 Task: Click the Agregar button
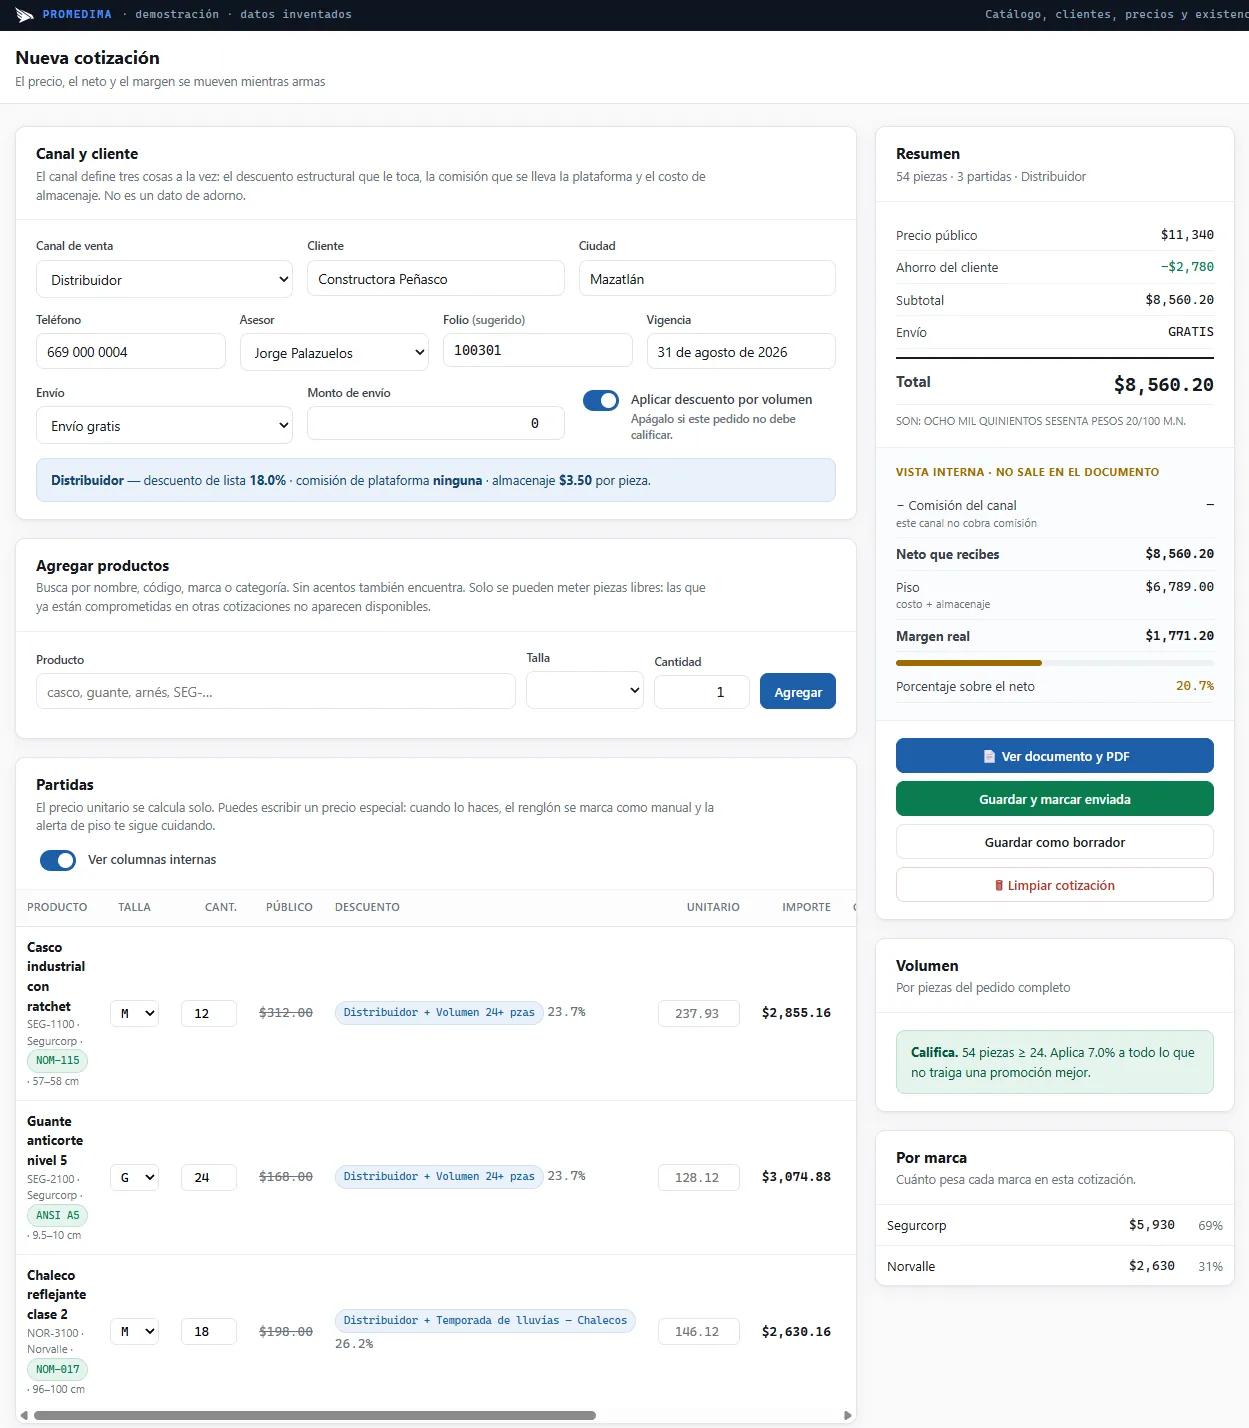tap(798, 692)
